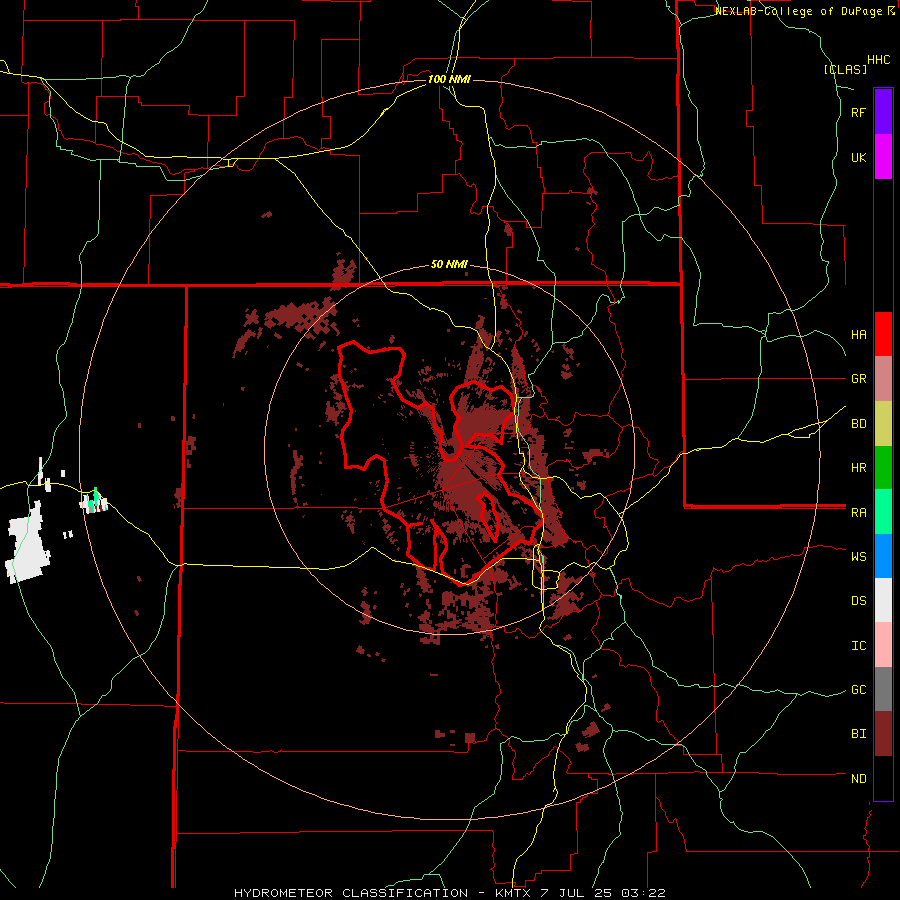Image resolution: width=900 pixels, height=900 pixels.
Task: Click the IC legend label
Action: click(x=858, y=646)
